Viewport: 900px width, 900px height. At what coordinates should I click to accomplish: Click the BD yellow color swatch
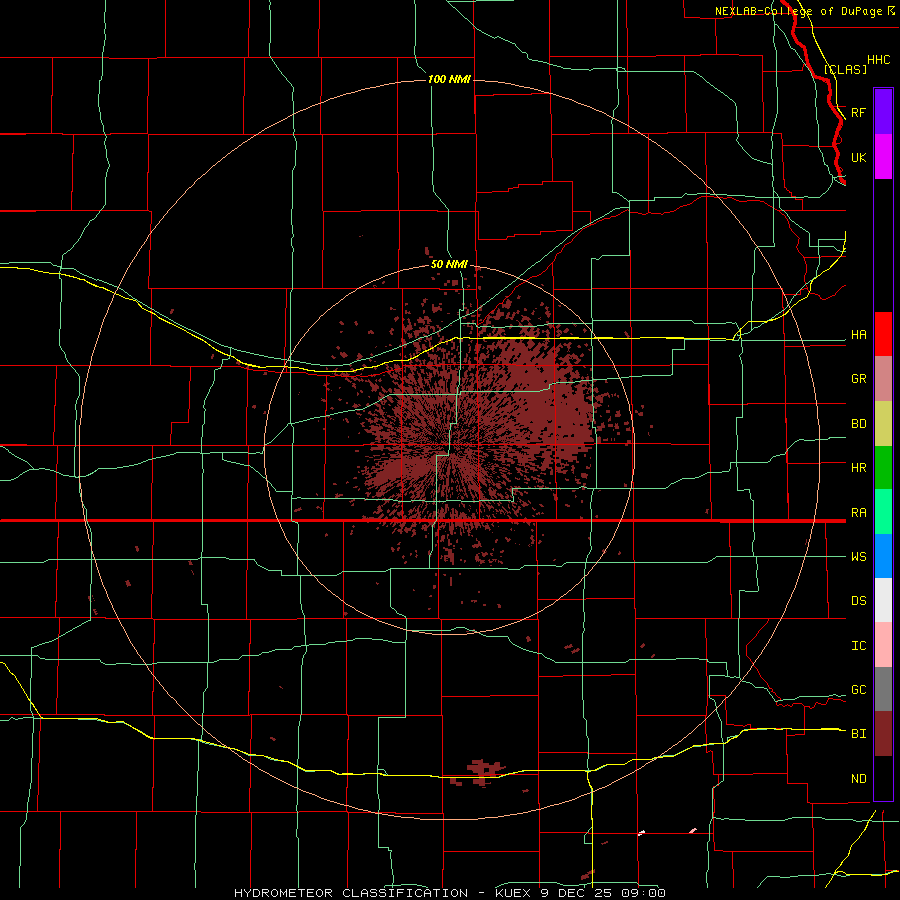point(883,424)
